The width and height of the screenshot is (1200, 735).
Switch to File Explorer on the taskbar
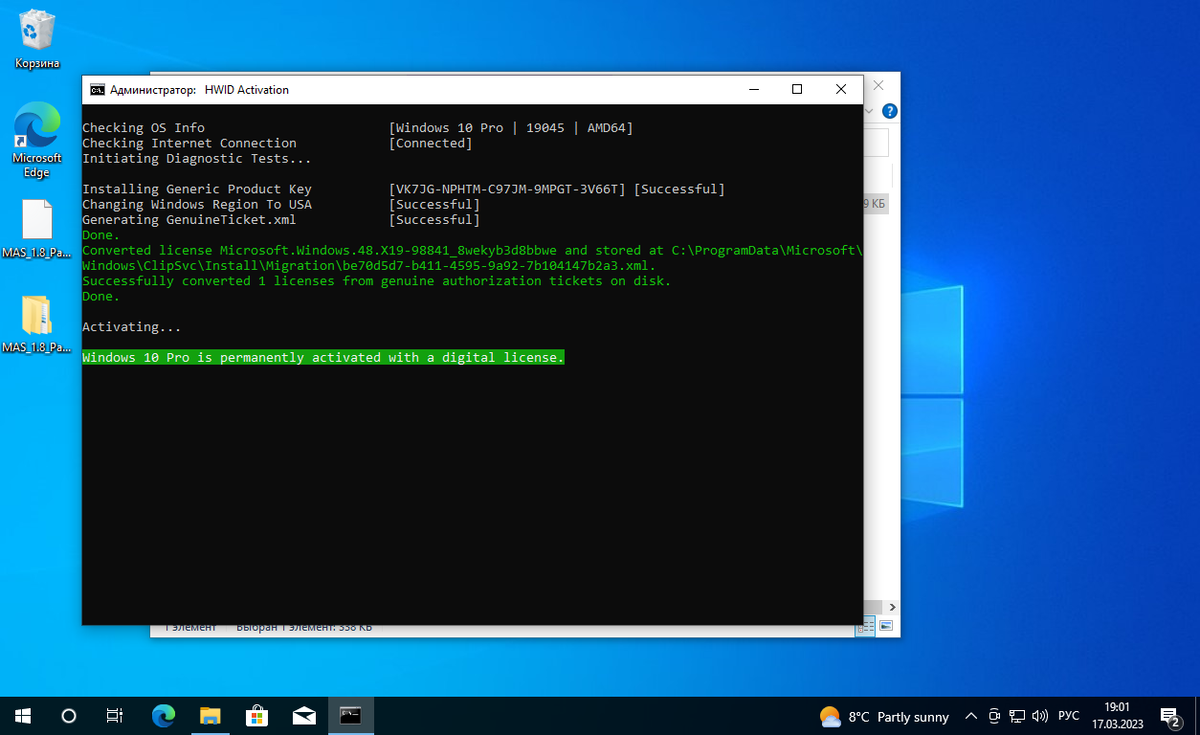(x=210, y=716)
